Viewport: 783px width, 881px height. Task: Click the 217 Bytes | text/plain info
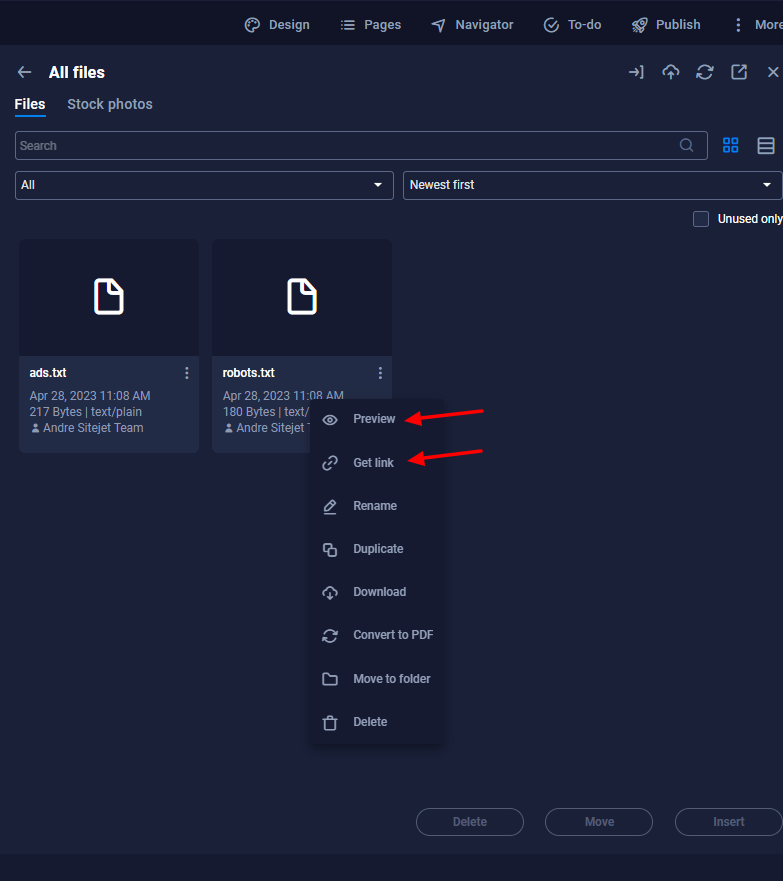(85, 412)
